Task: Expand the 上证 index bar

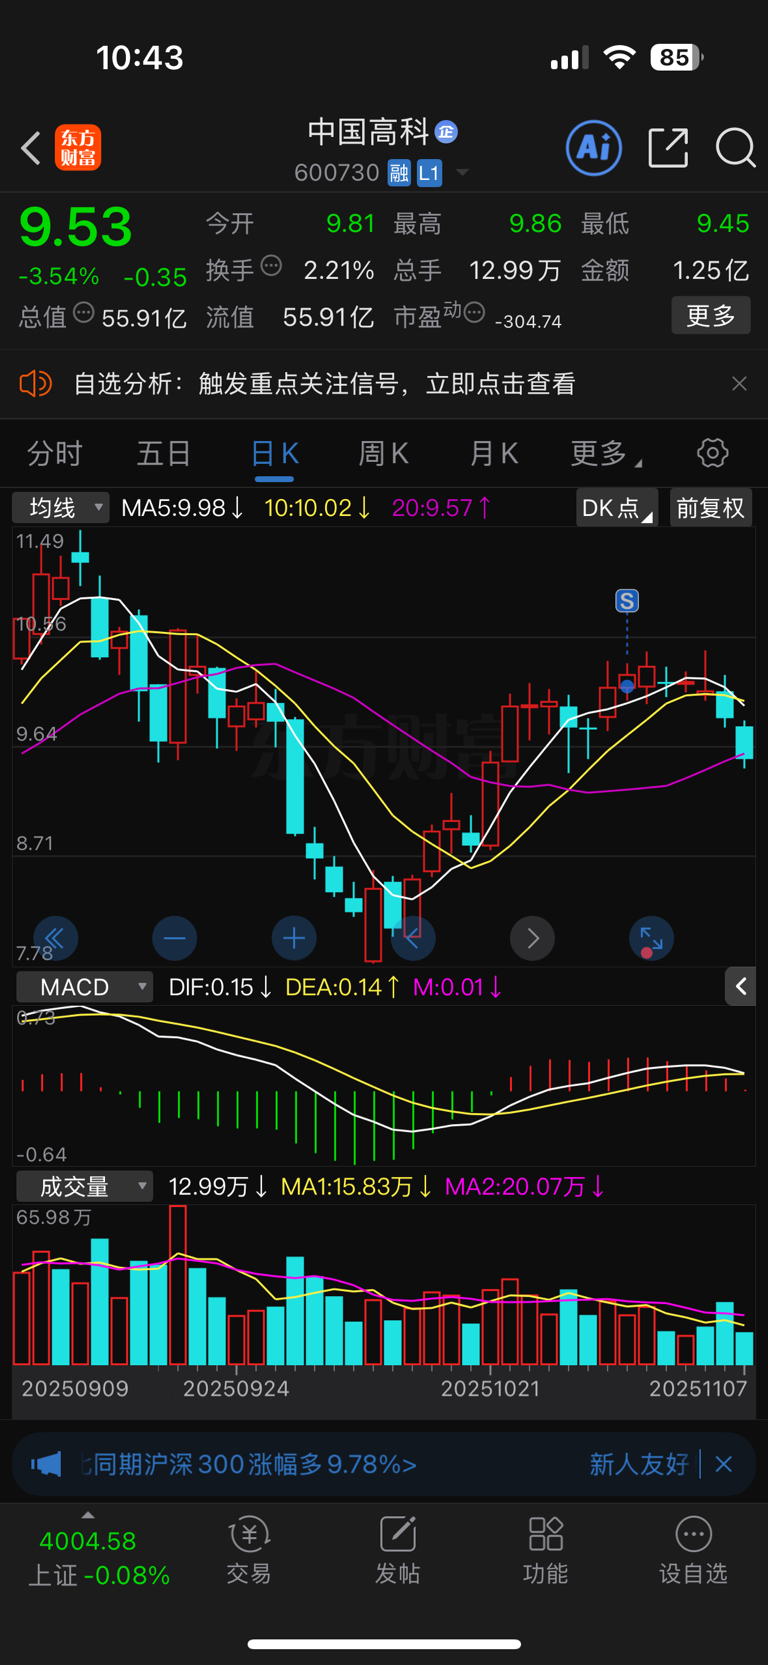Action: click(x=88, y=1516)
